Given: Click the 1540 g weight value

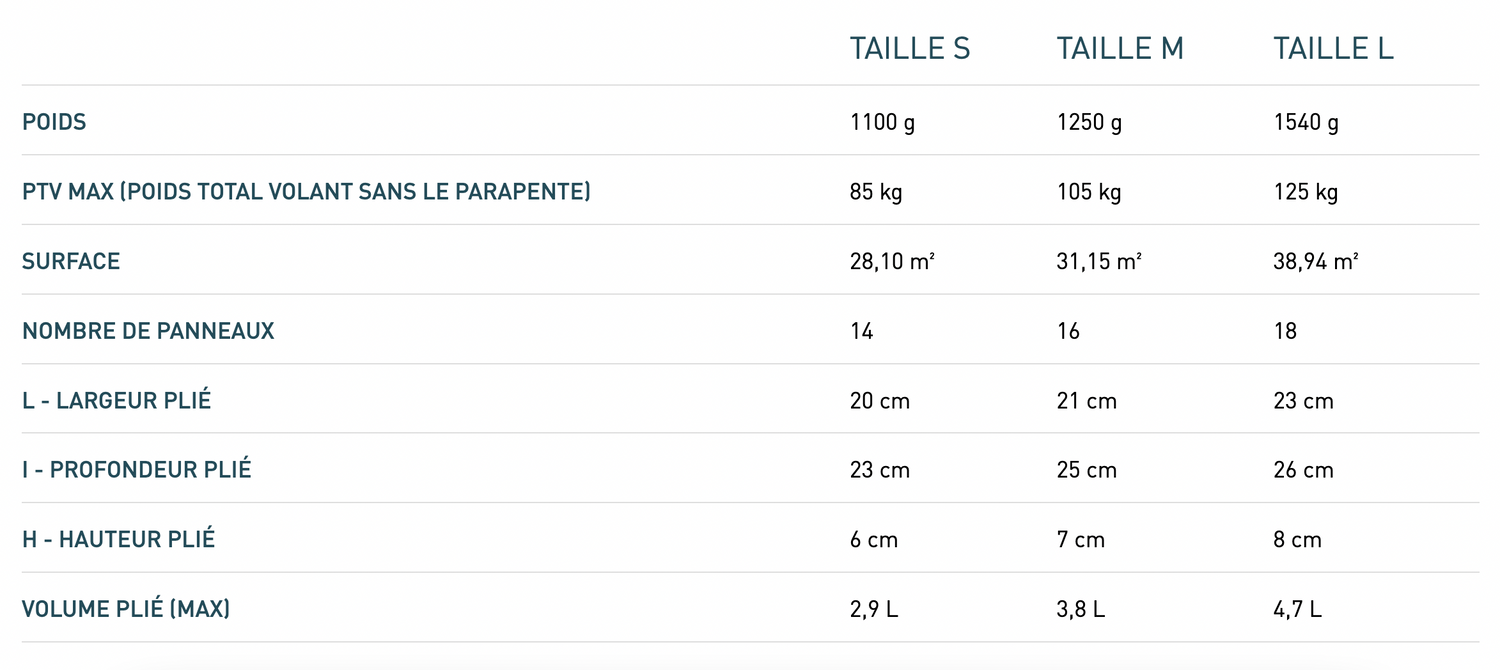Looking at the screenshot, I should pyautogui.click(x=1306, y=122).
